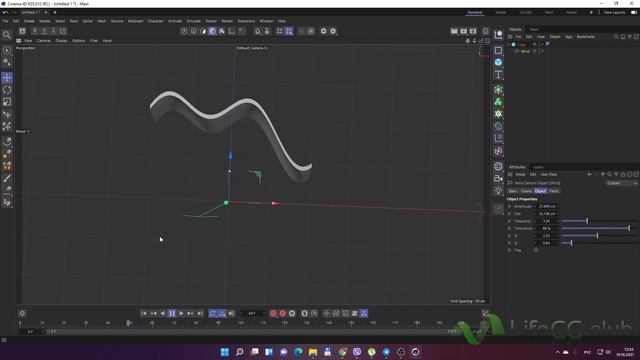Screen dimensions: 640x360
Task: Click the globe environment icon in right palette
Action: pos(498,166)
